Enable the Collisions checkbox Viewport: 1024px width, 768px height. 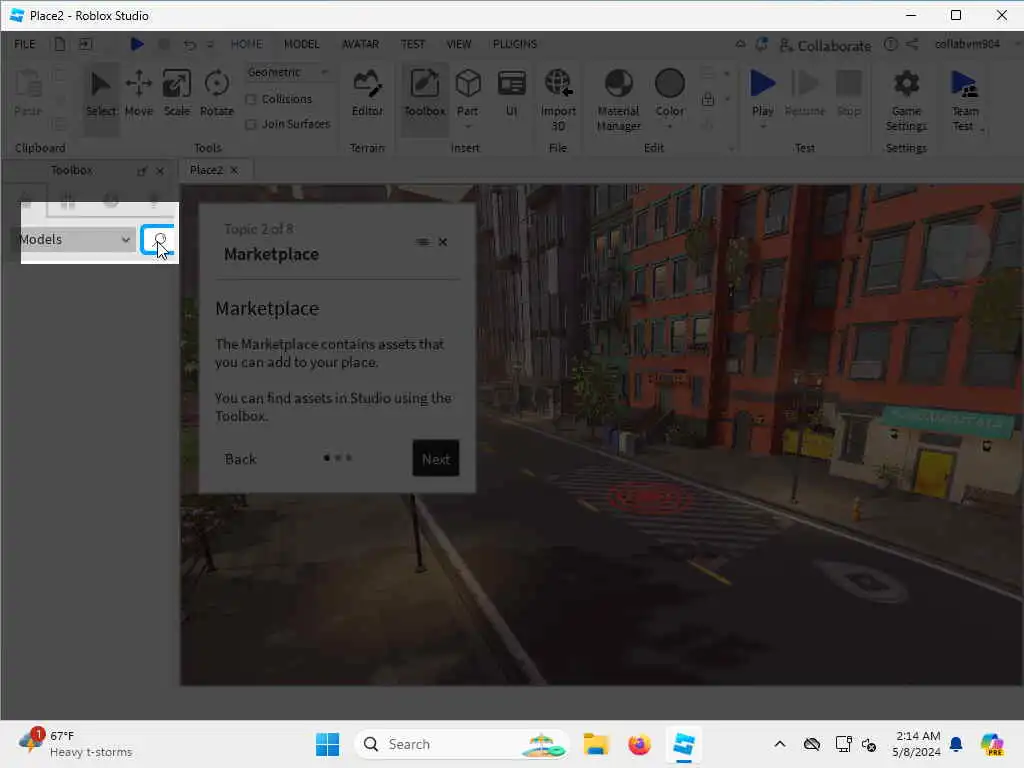tap(251, 99)
